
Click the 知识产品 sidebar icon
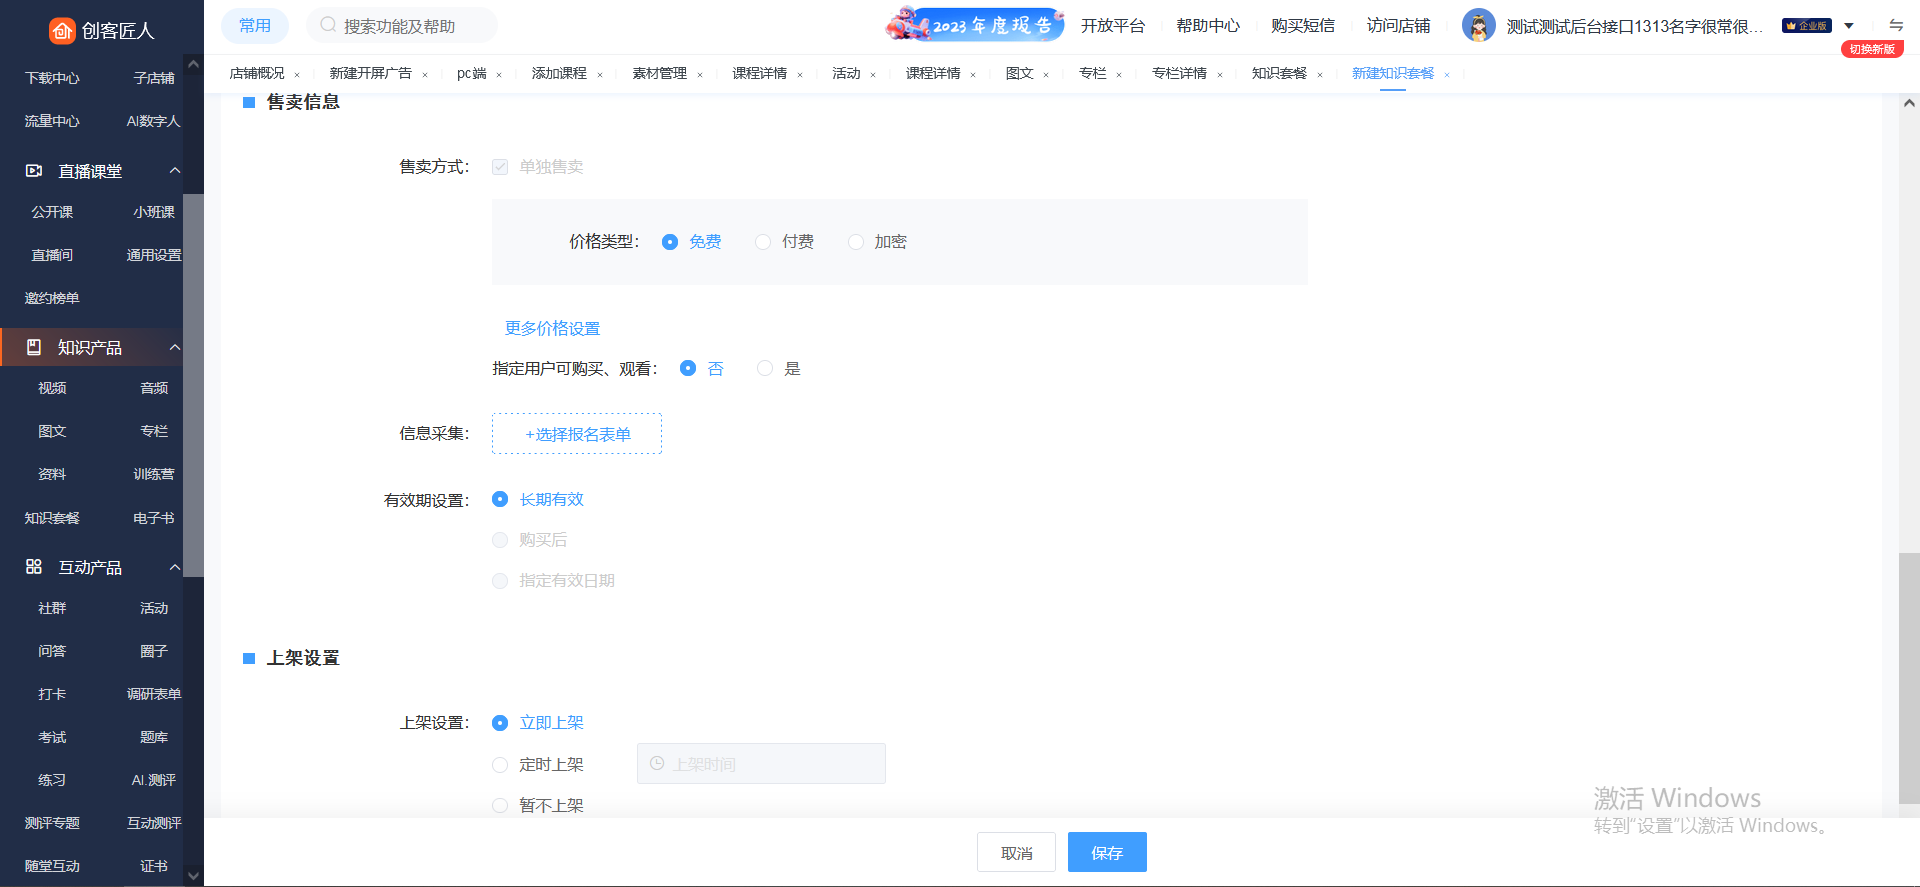tap(34, 347)
